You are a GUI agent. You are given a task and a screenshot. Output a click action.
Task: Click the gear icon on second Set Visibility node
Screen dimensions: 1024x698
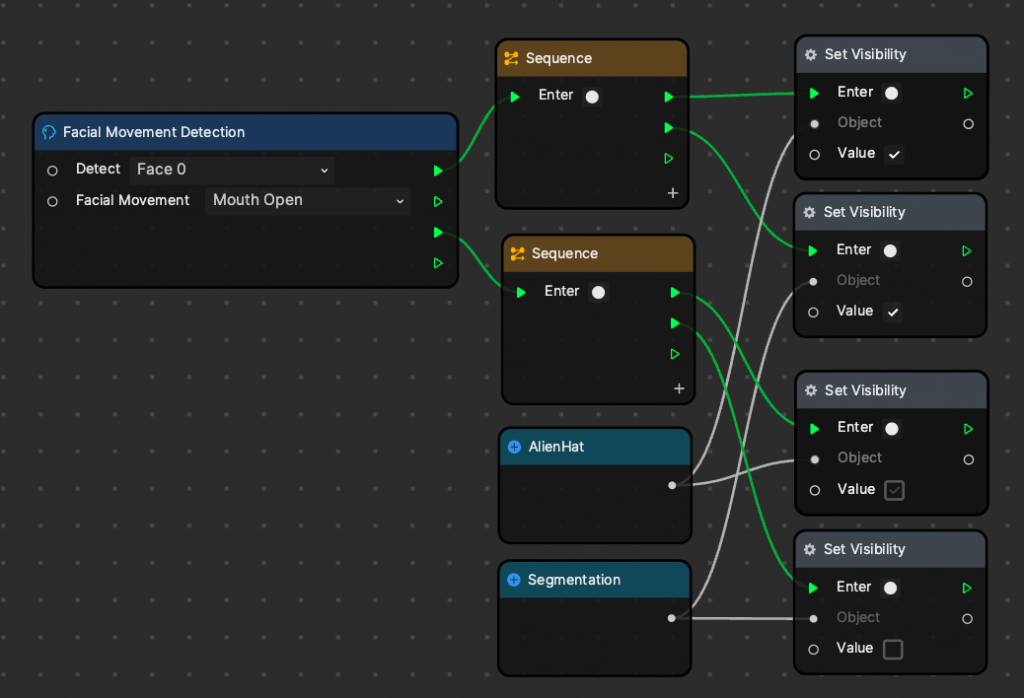[x=809, y=213]
